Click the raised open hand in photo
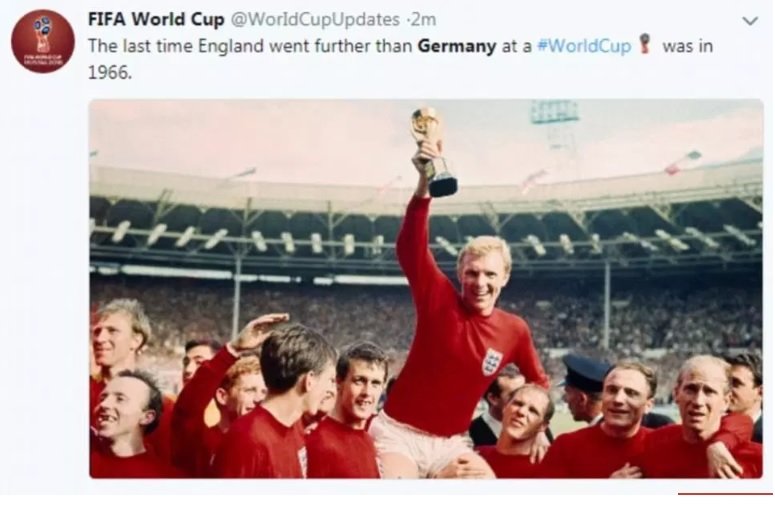 [x=259, y=331]
